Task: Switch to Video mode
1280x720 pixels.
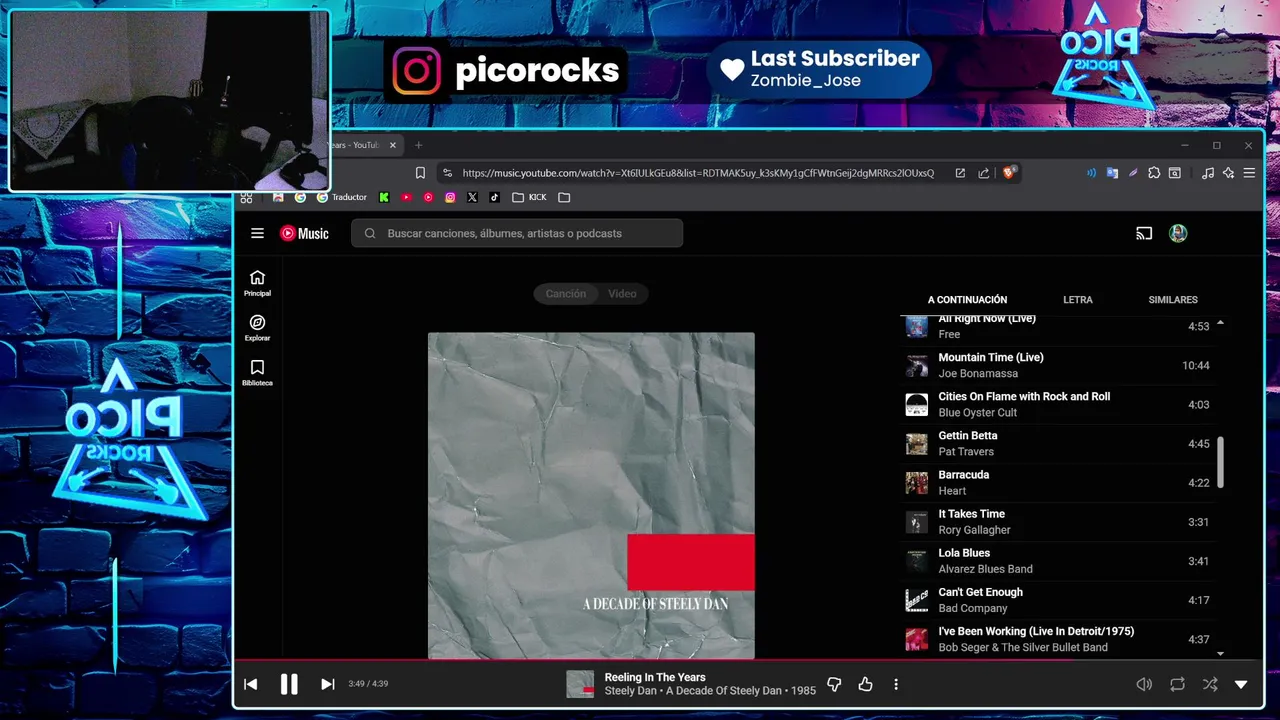Action: point(622,293)
